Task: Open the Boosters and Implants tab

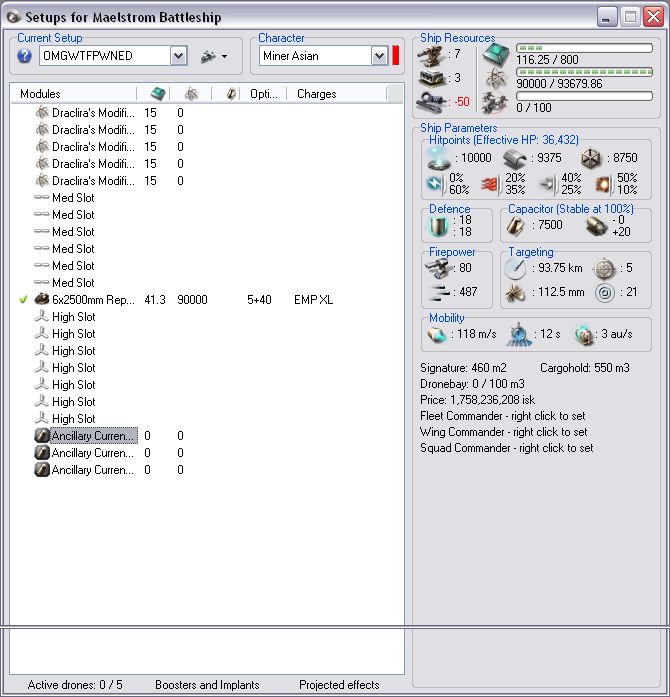Action: tap(207, 685)
